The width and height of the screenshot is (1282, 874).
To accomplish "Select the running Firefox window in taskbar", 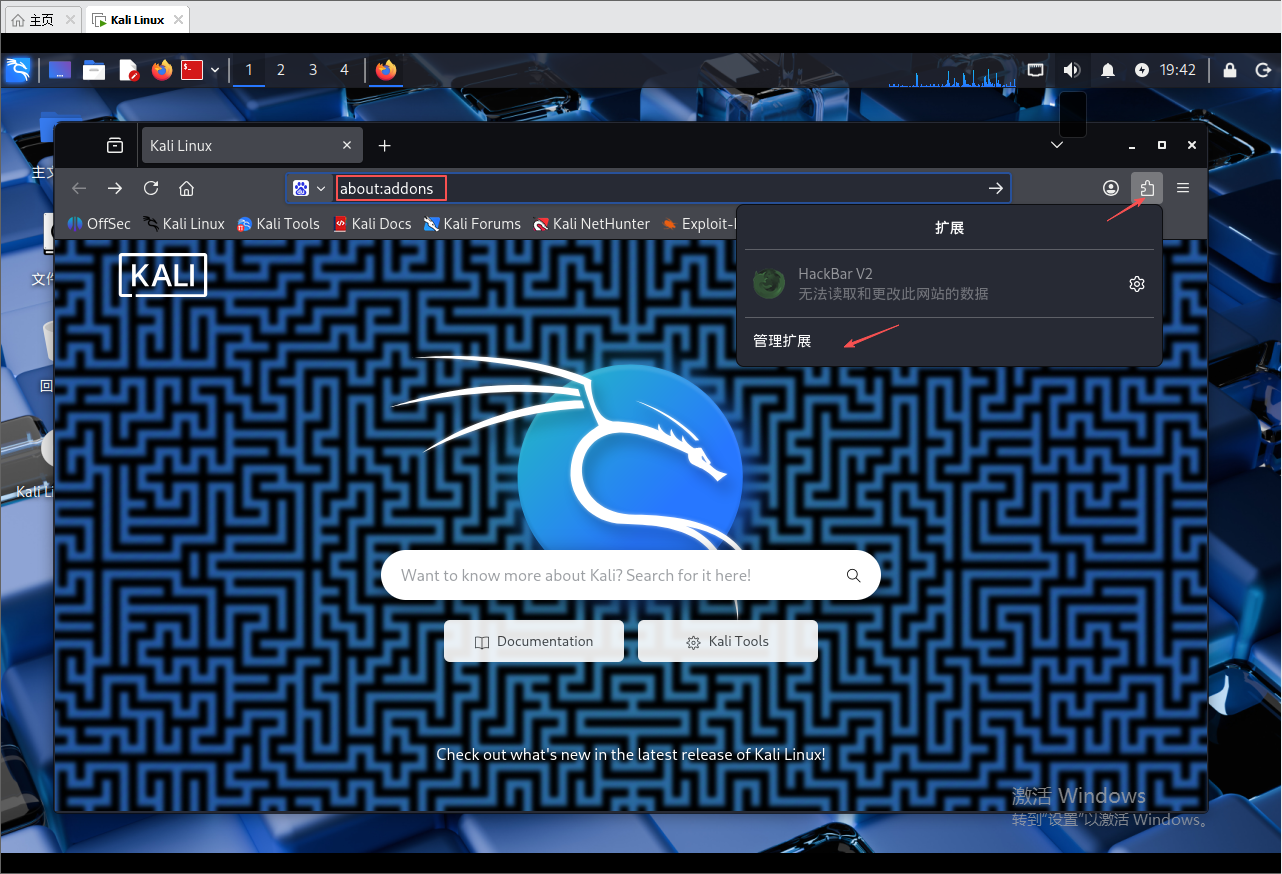I will coord(386,70).
